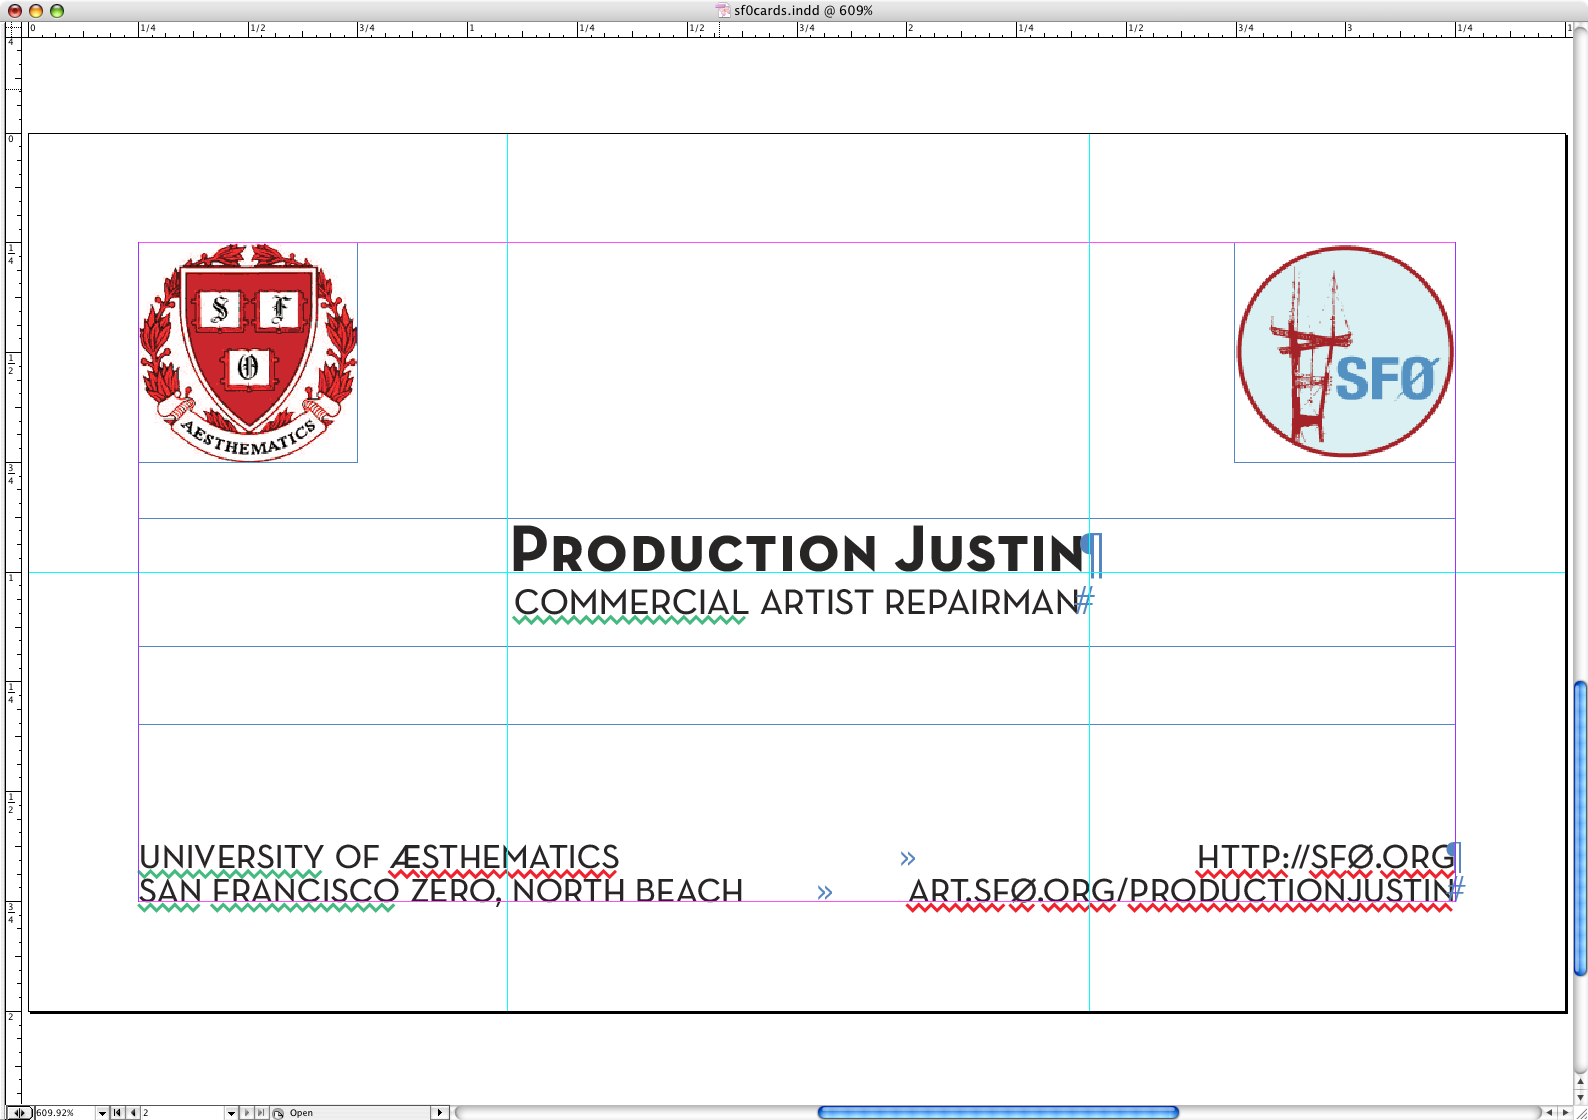Click the red close window button

click(x=15, y=10)
